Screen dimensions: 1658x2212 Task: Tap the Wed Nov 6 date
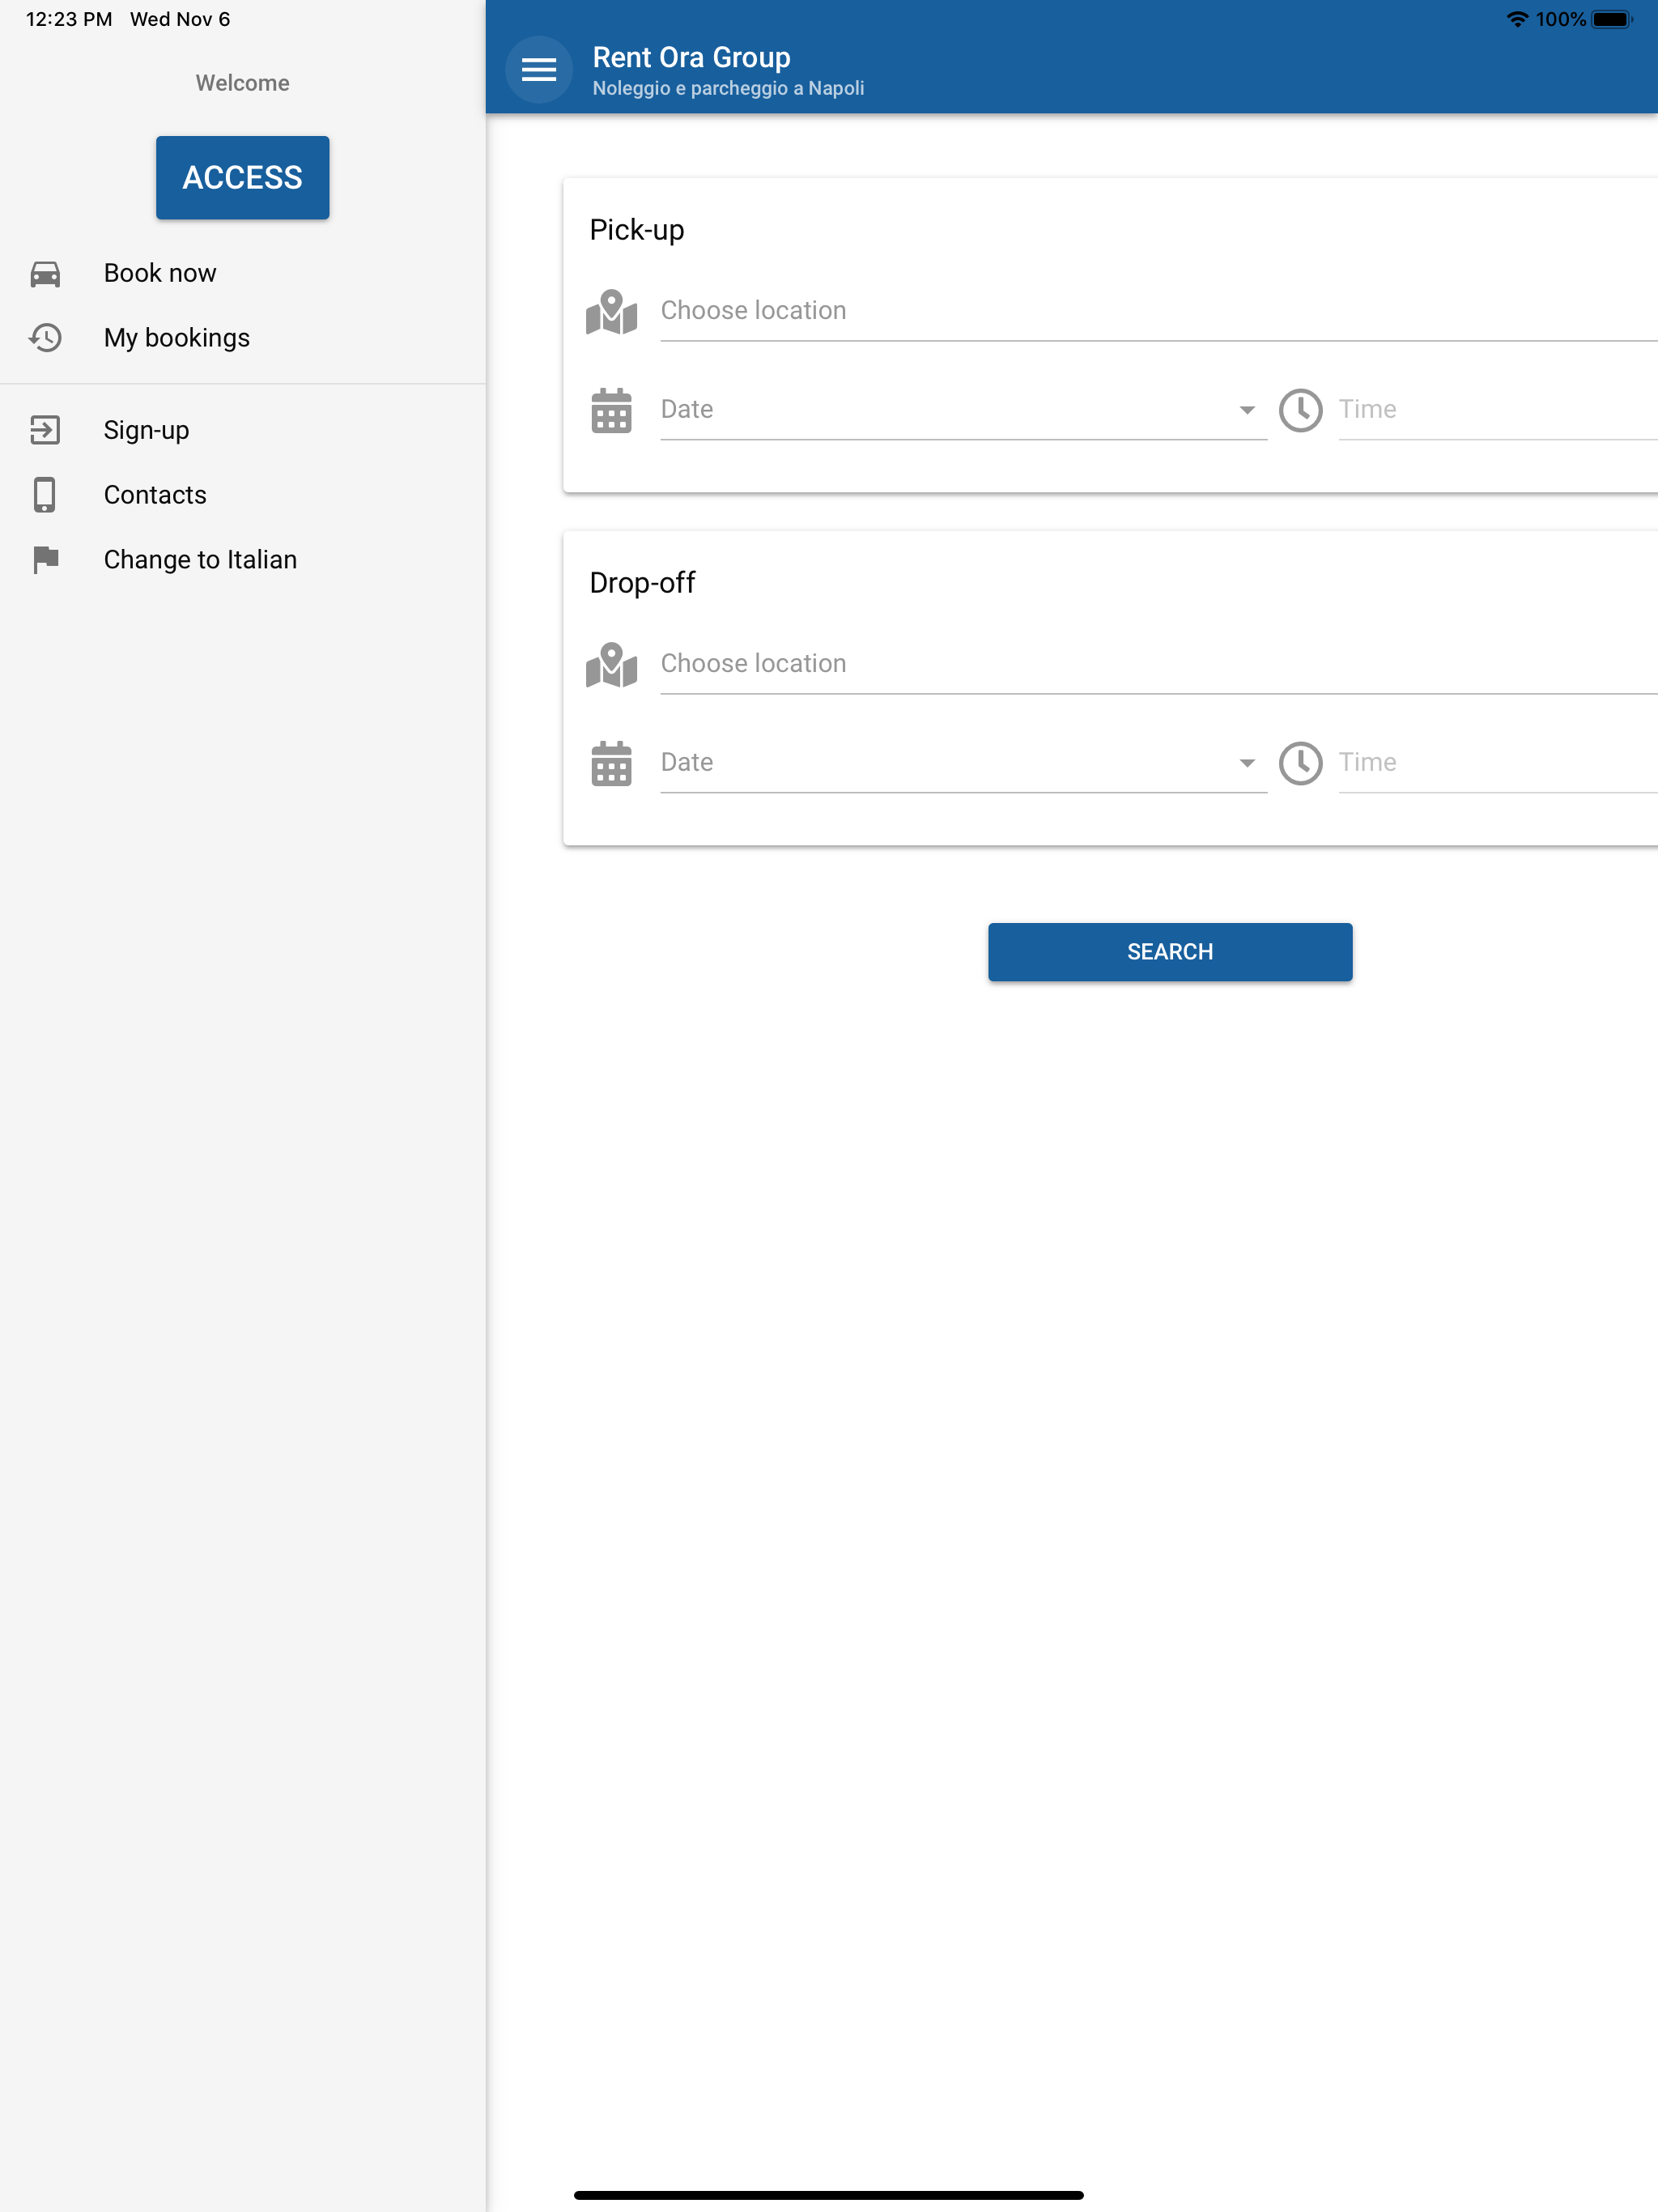[180, 19]
